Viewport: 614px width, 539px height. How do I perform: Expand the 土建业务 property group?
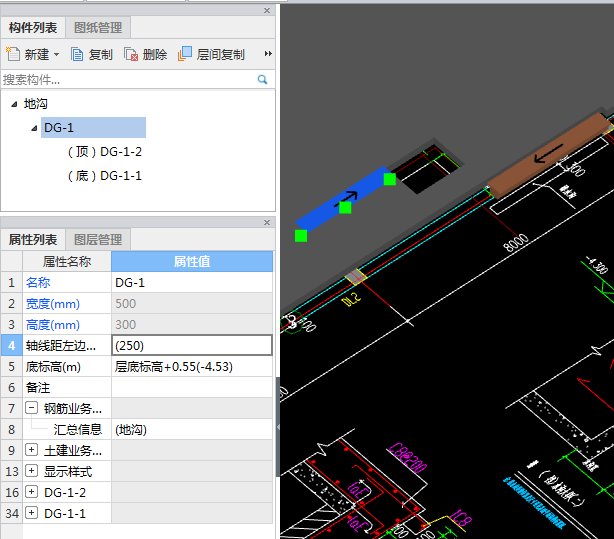(x=31, y=450)
